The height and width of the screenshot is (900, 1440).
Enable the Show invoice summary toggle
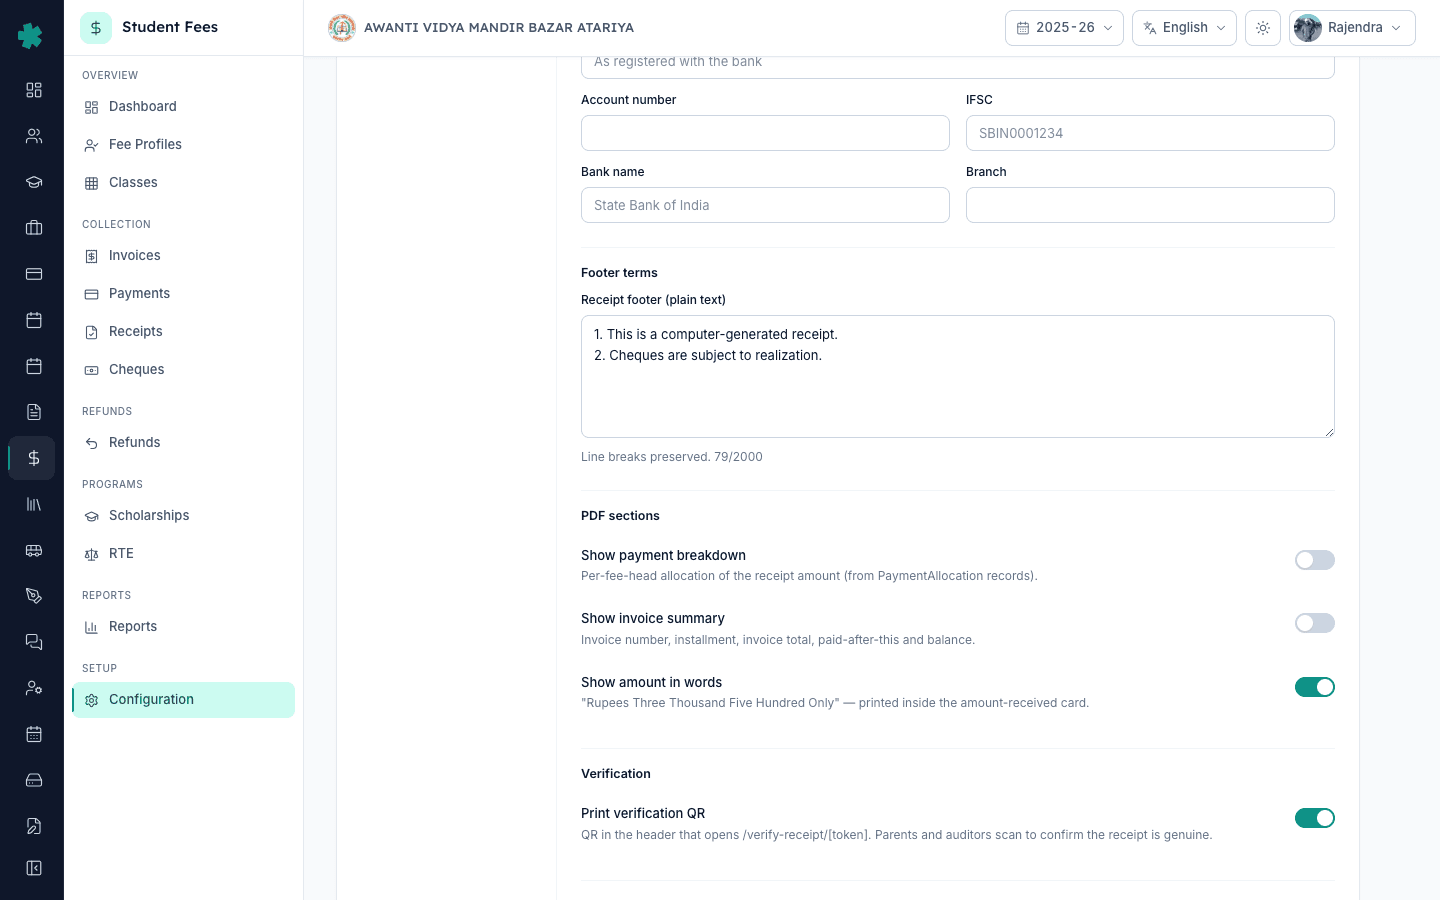click(1314, 623)
